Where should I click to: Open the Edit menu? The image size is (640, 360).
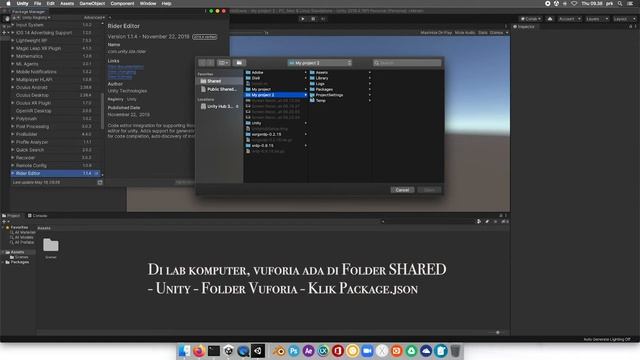point(51,3)
